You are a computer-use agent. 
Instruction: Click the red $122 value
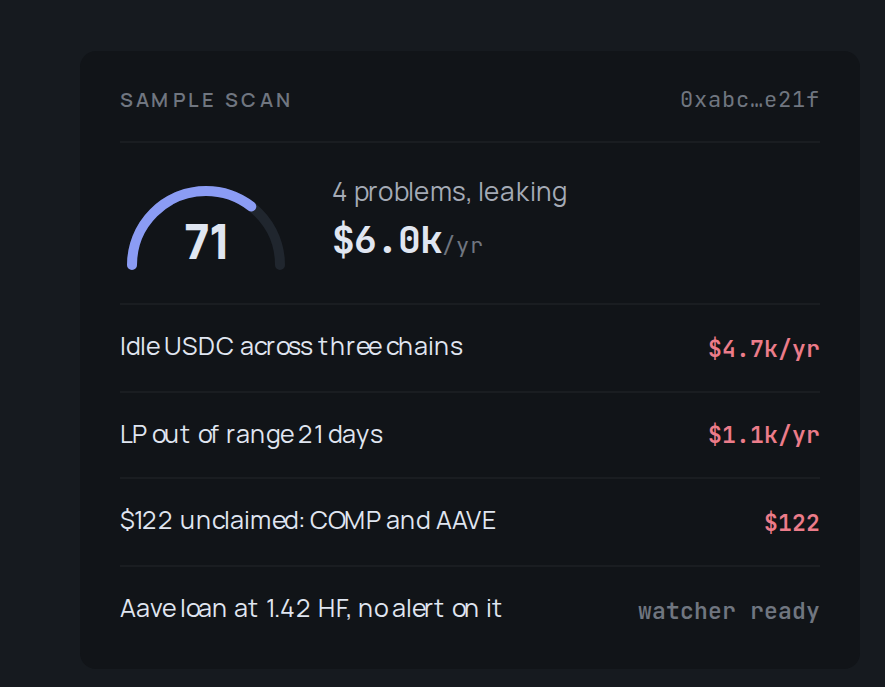tap(791, 523)
